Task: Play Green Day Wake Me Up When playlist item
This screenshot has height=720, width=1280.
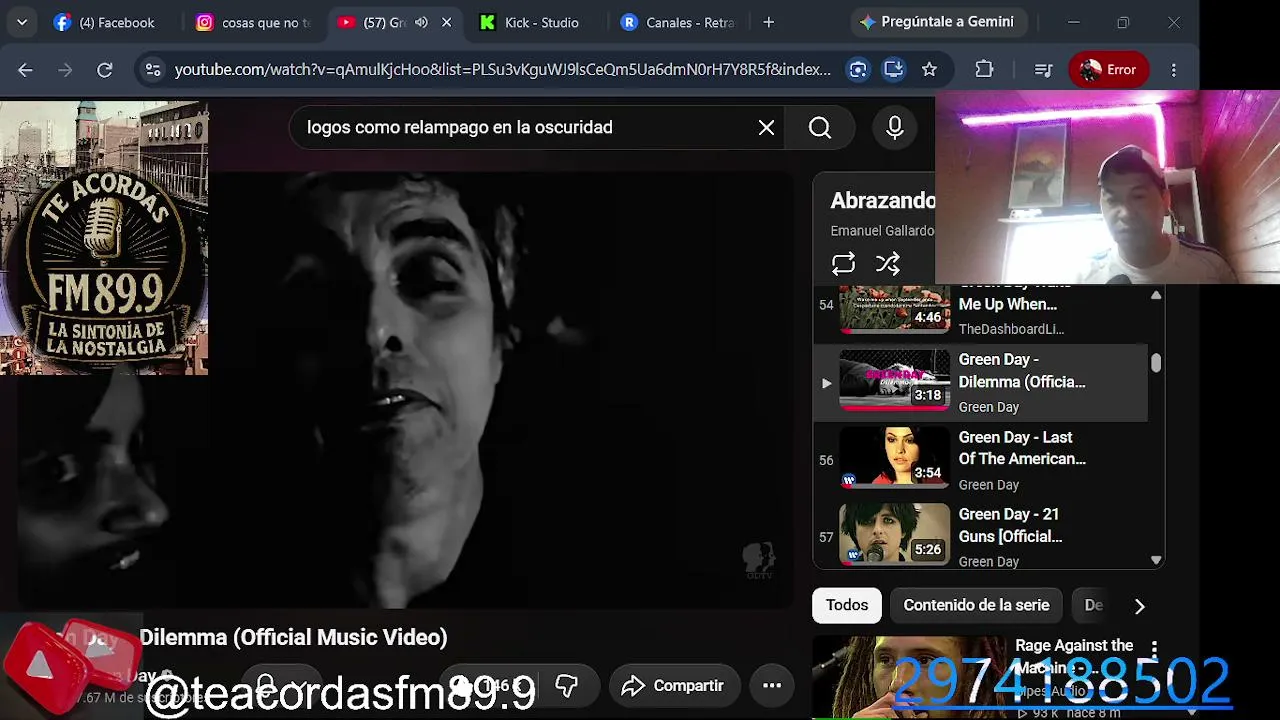Action: tap(982, 311)
